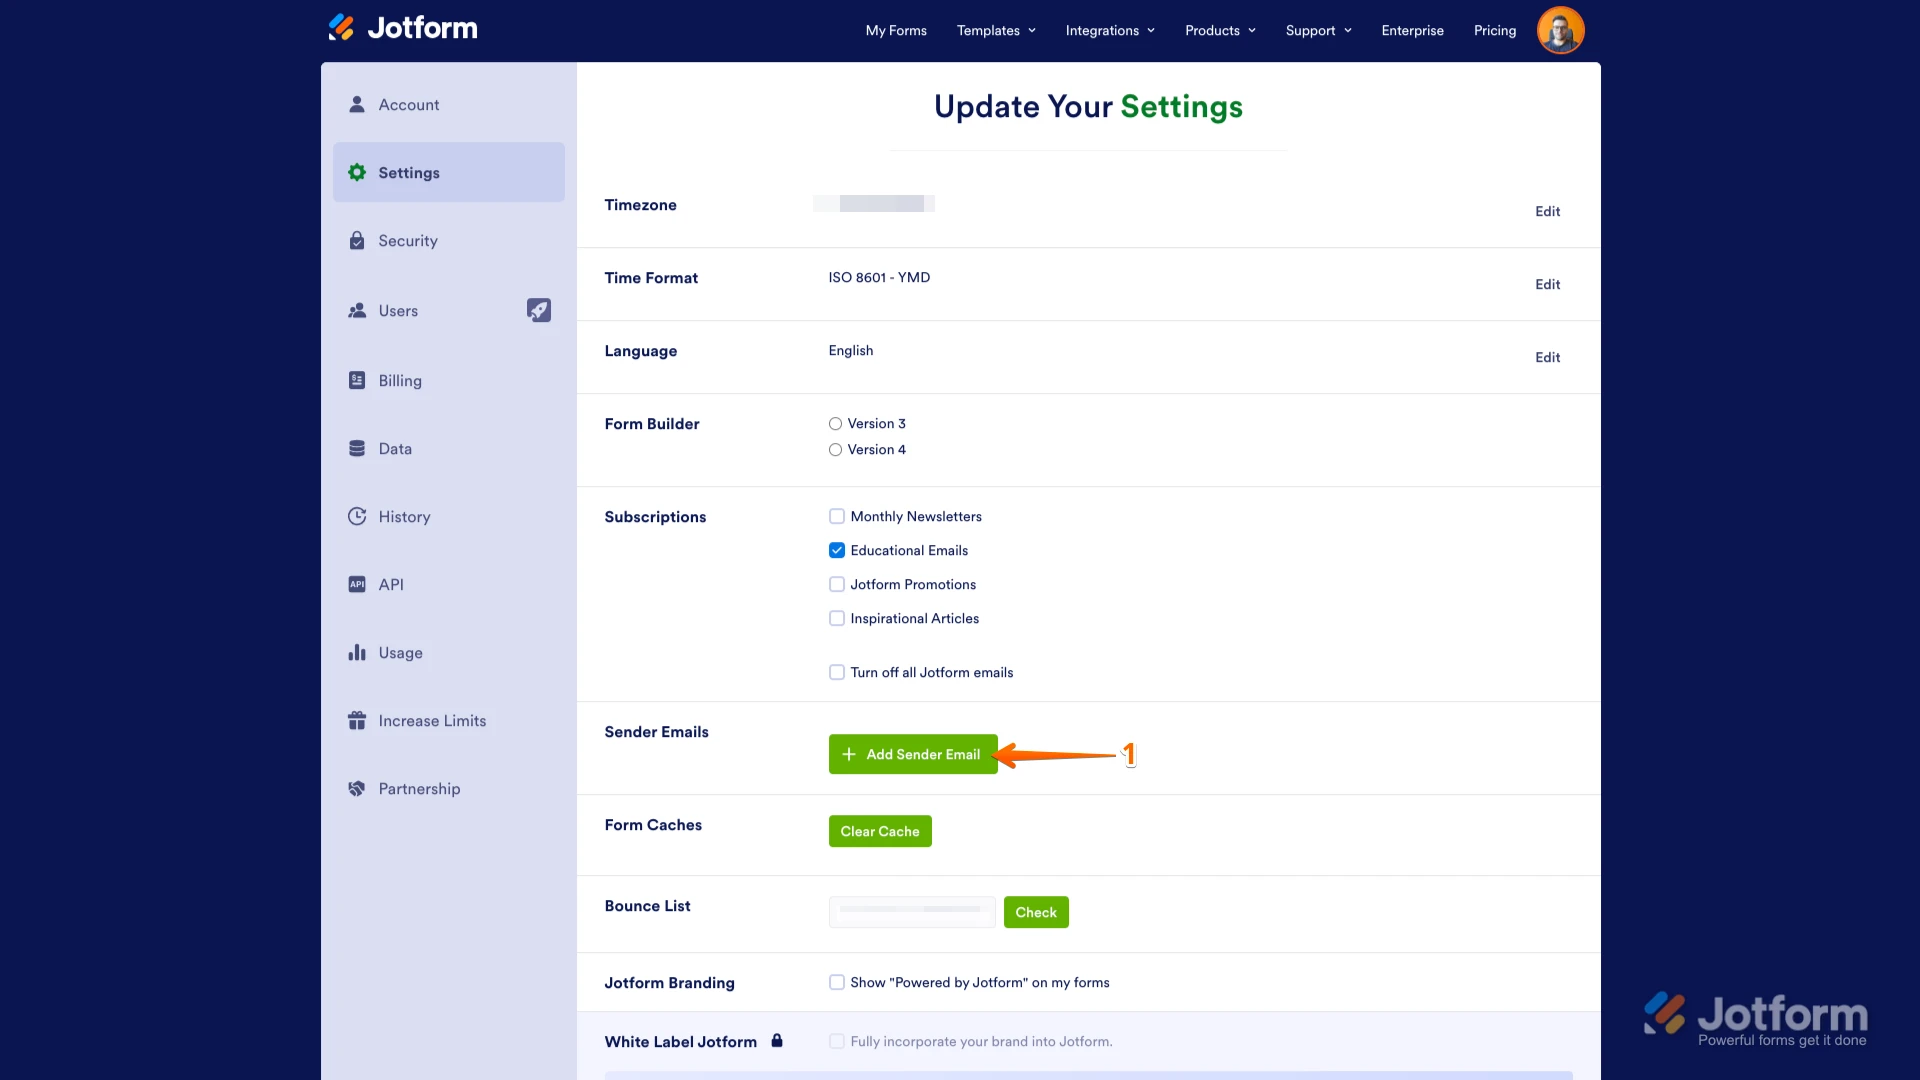Click the Bounce List email input field
Image resolution: width=1920 pixels, height=1080 pixels.
click(911, 911)
